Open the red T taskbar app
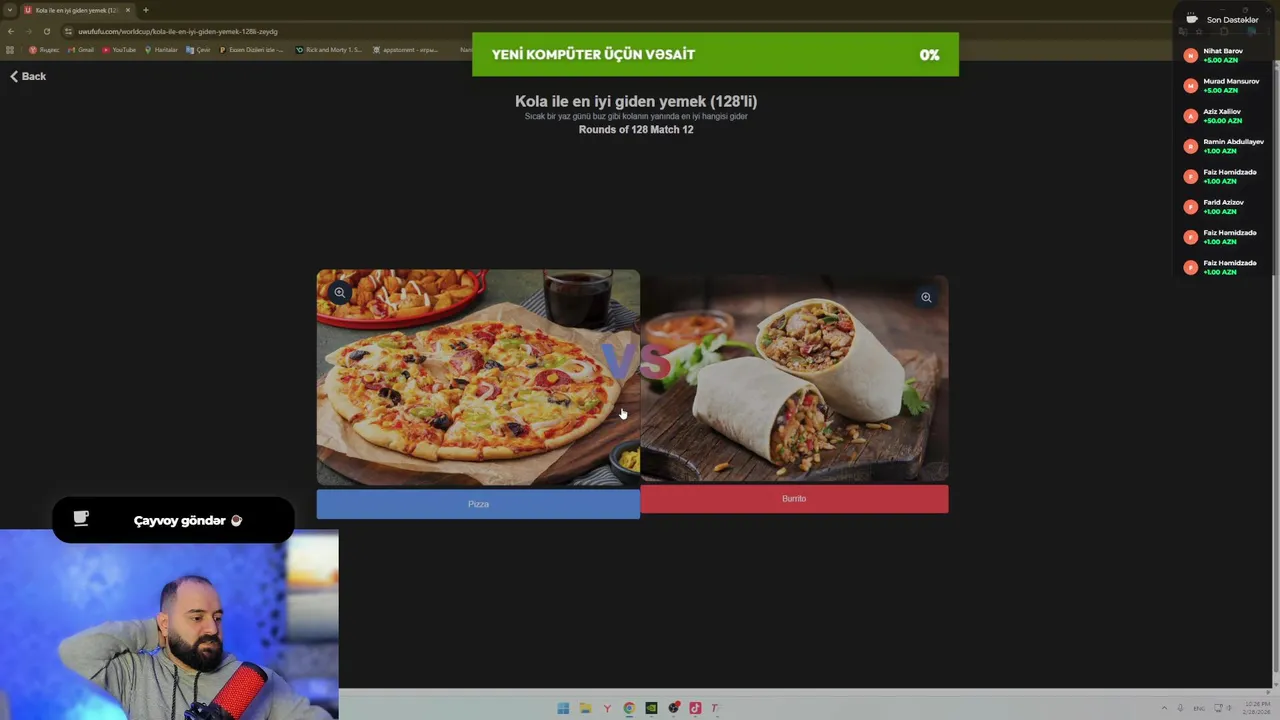1280x720 pixels. pos(715,708)
